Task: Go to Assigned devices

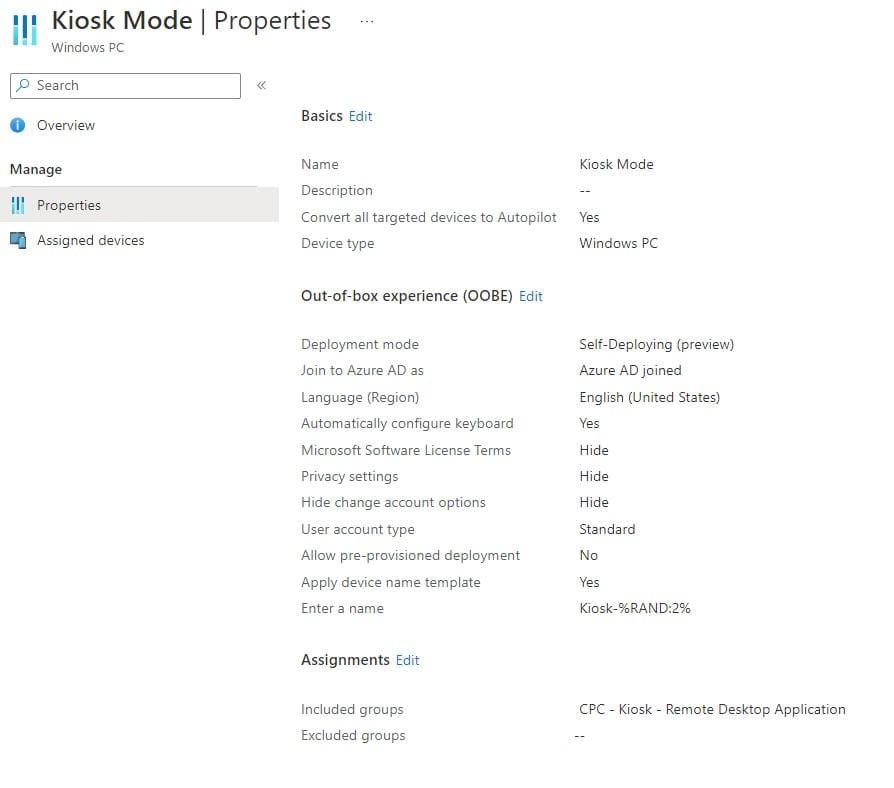Action: (x=90, y=240)
